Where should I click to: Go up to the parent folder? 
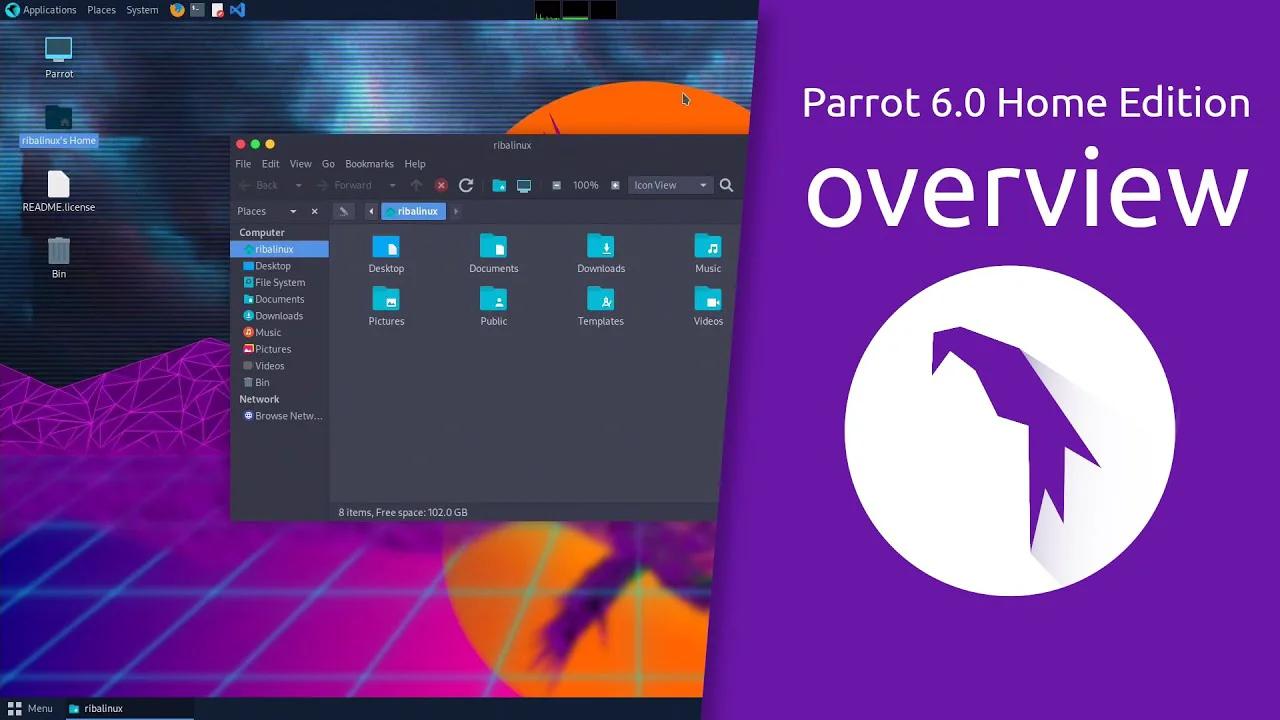click(x=417, y=185)
